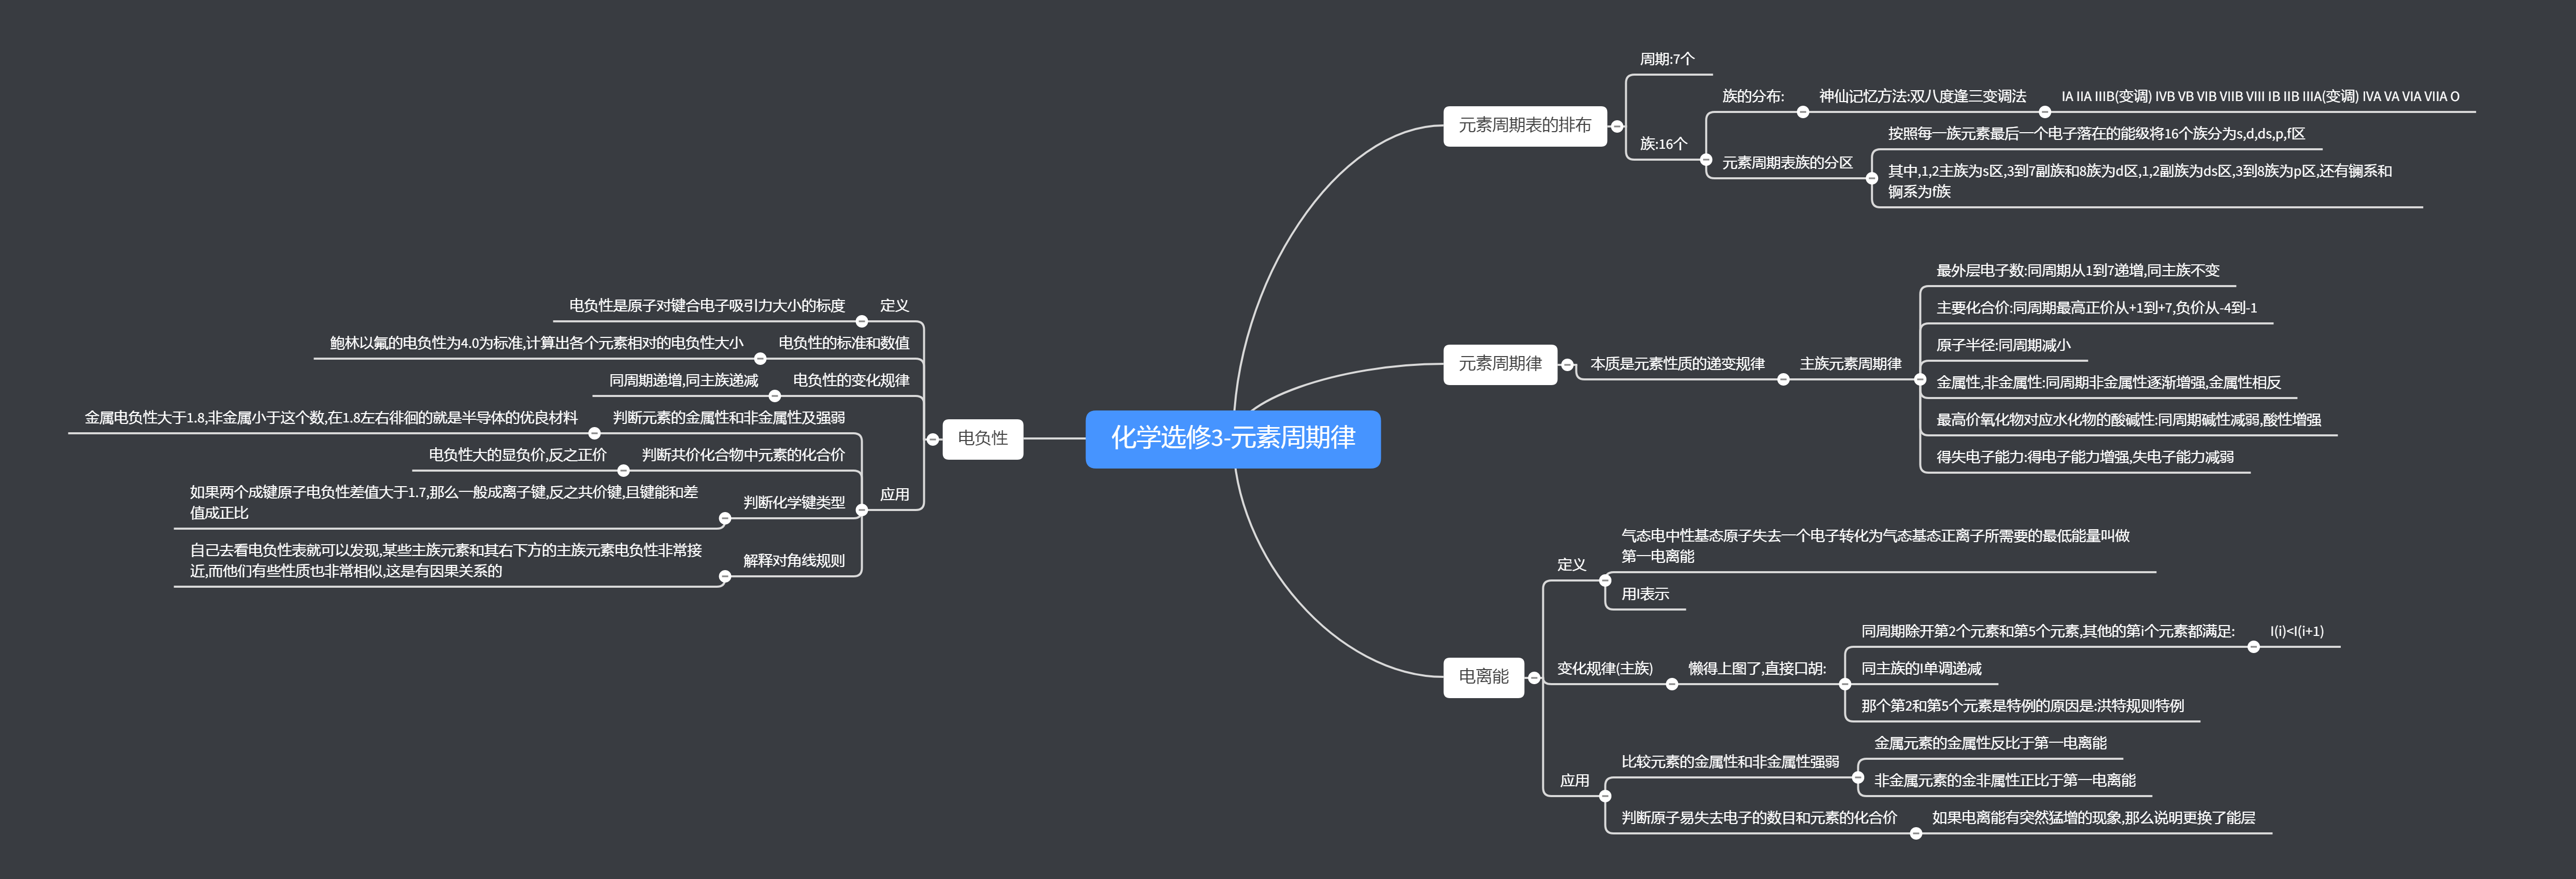The width and height of the screenshot is (2576, 879).
Task: Select the 电离能 topic node
Action: tap(1483, 677)
